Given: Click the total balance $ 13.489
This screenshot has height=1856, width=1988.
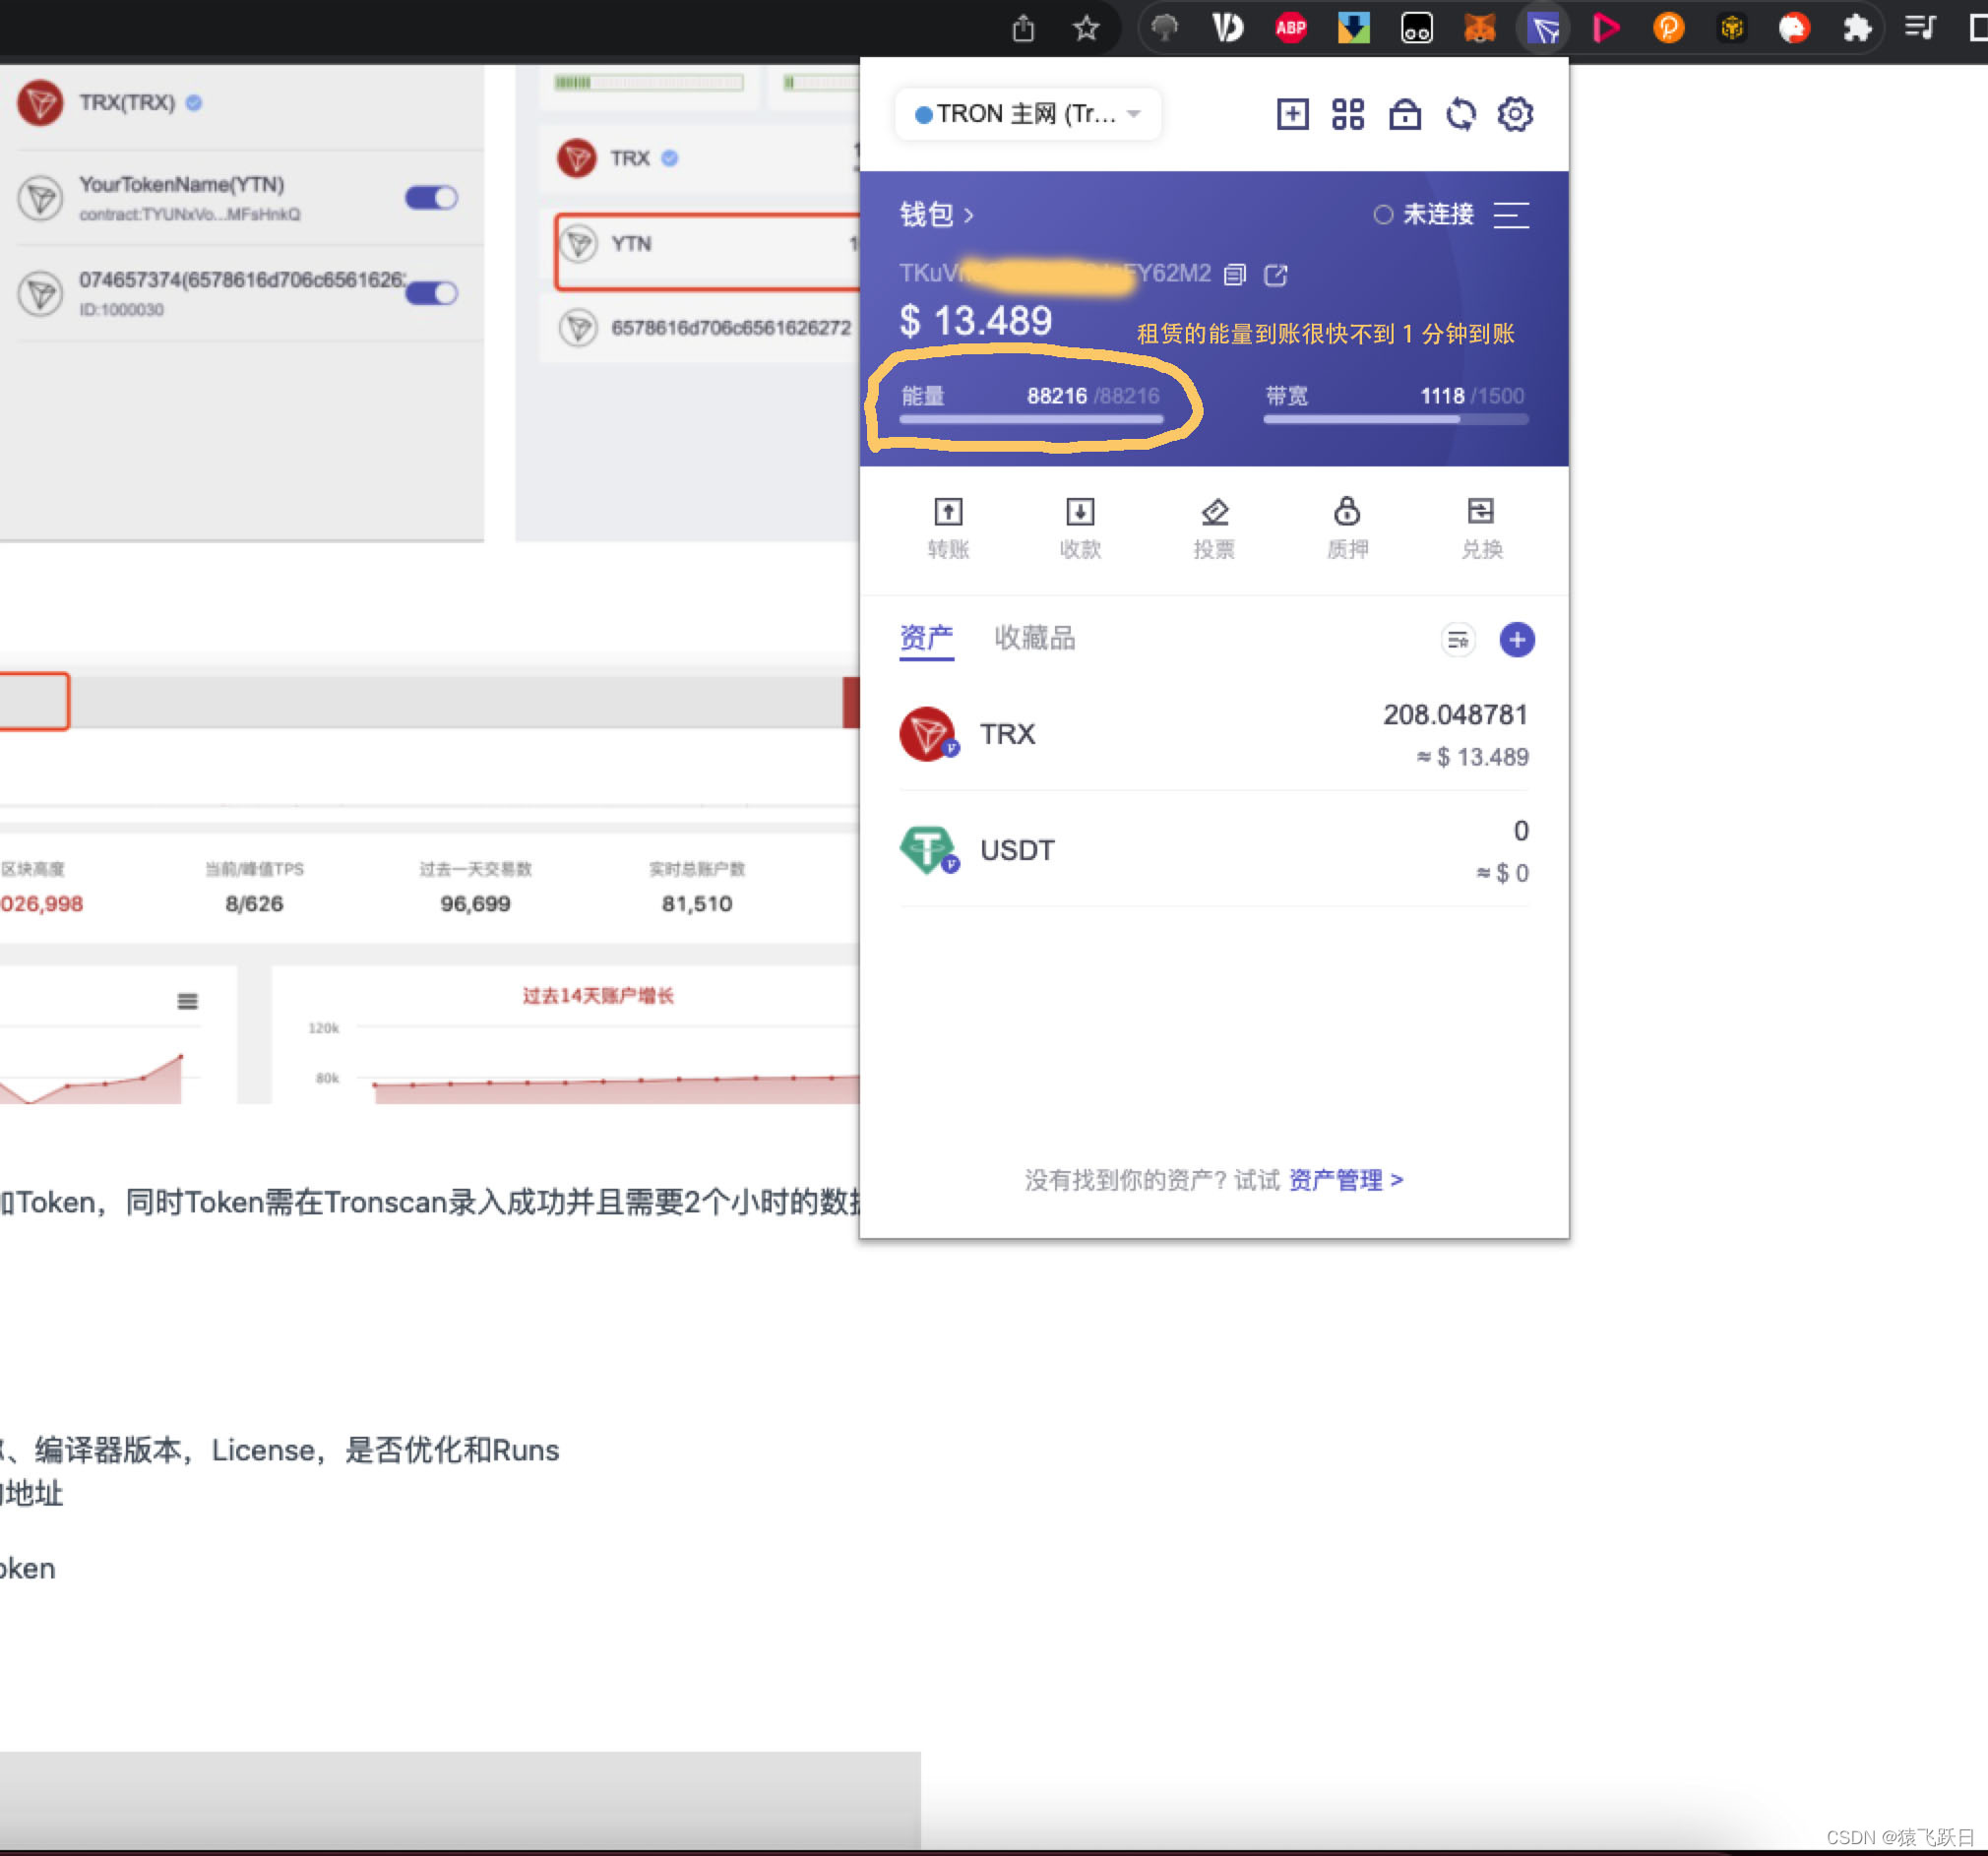Looking at the screenshot, I should click(x=976, y=321).
